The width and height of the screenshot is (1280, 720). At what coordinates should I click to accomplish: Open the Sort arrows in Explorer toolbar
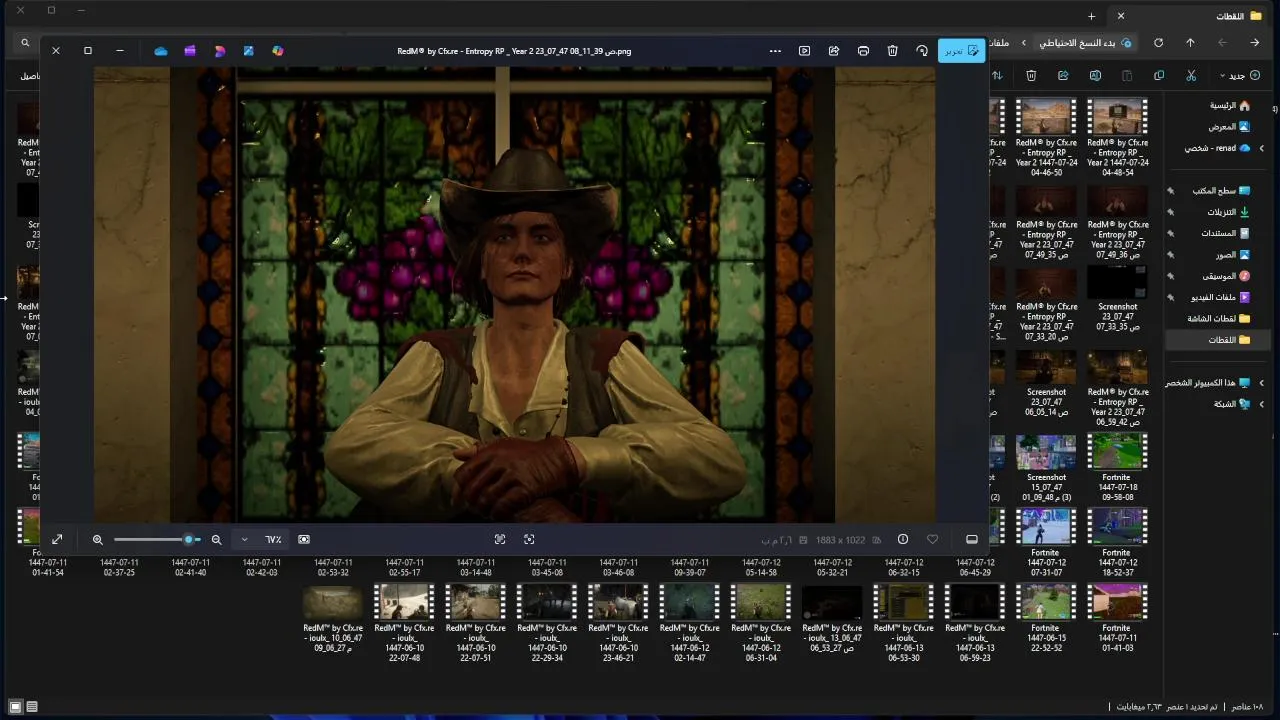coord(997,75)
